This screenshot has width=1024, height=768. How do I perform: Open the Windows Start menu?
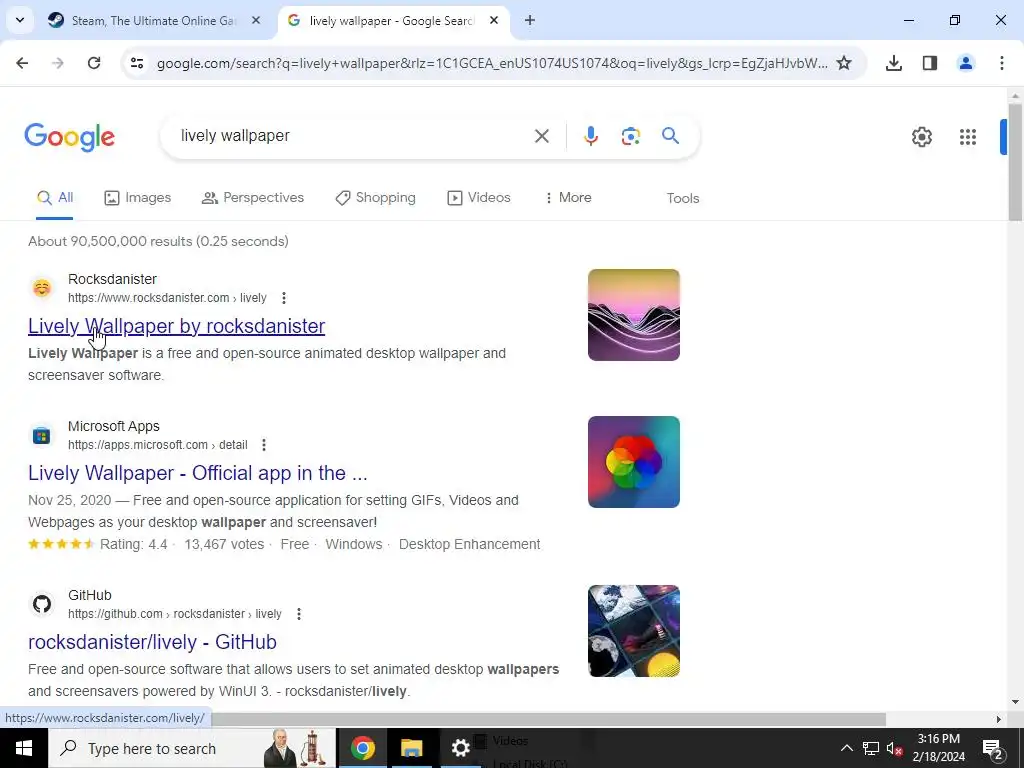tap(24, 748)
